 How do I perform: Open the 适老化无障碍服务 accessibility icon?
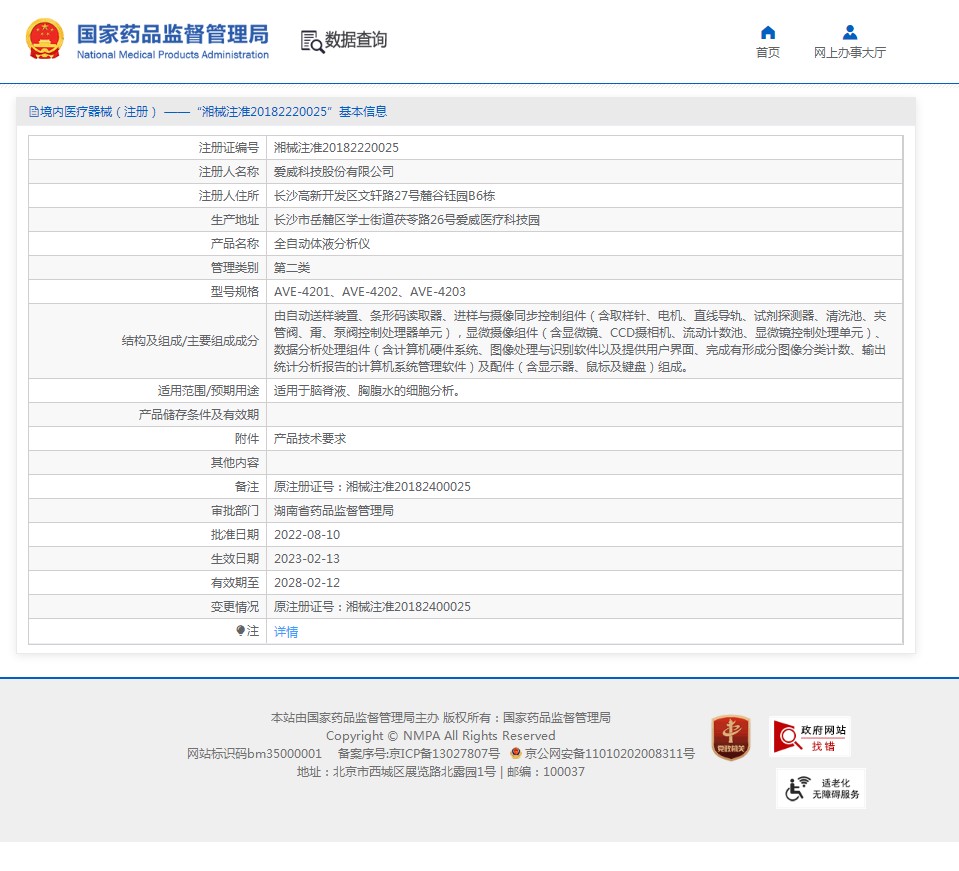click(x=821, y=788)
